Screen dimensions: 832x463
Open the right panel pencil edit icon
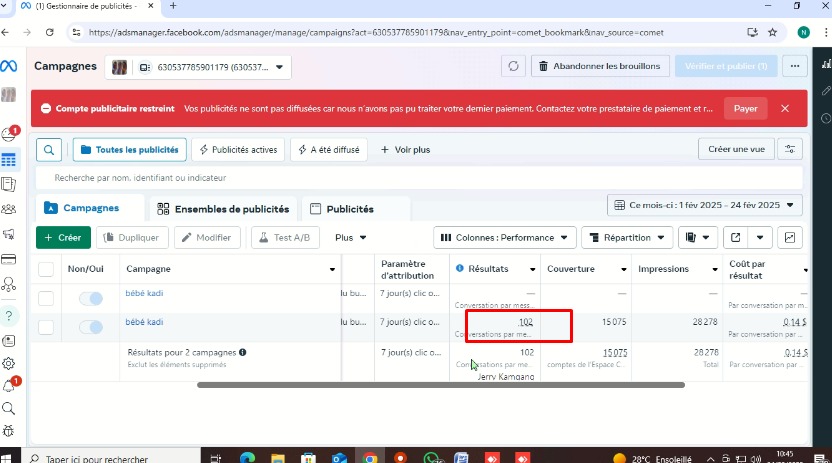point(826,91)
